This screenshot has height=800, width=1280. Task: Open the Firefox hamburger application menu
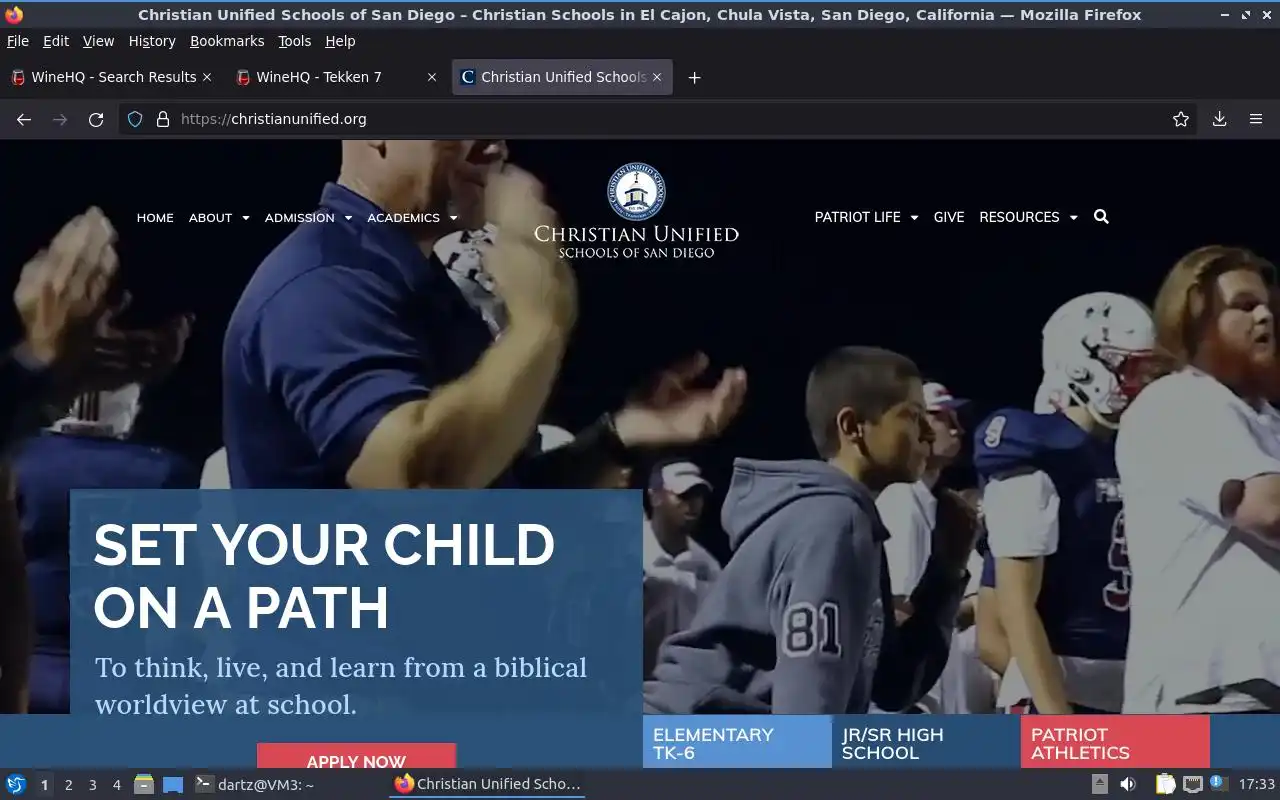pyautogui.click(x=1256, y=119)
